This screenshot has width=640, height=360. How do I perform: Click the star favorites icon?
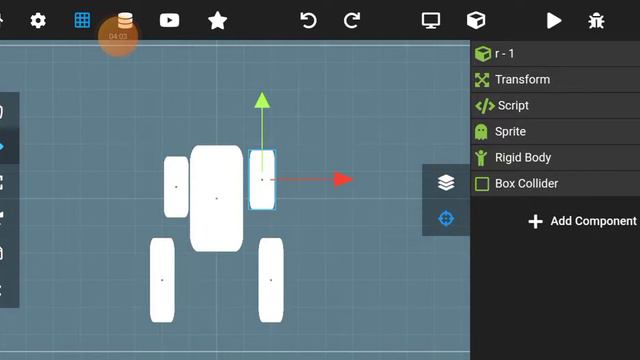click(218, 20)
